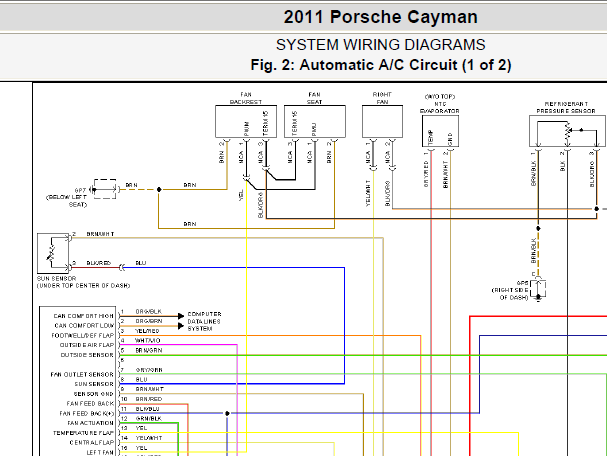The height and width of the screenshot is (456, 607).
Task: Click the 'FAN ACTUATION' pin label
Action: click(x=91, y=423)
